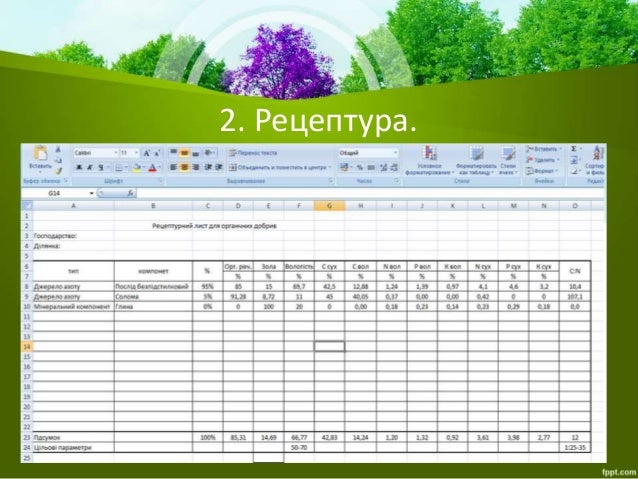
Task: Click the Decrease Decimal icon
Action: coord(394,167)
